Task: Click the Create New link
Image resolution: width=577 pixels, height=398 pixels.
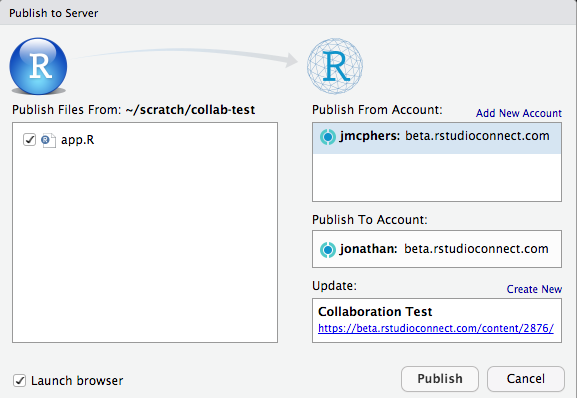Action: click(534, 289)
